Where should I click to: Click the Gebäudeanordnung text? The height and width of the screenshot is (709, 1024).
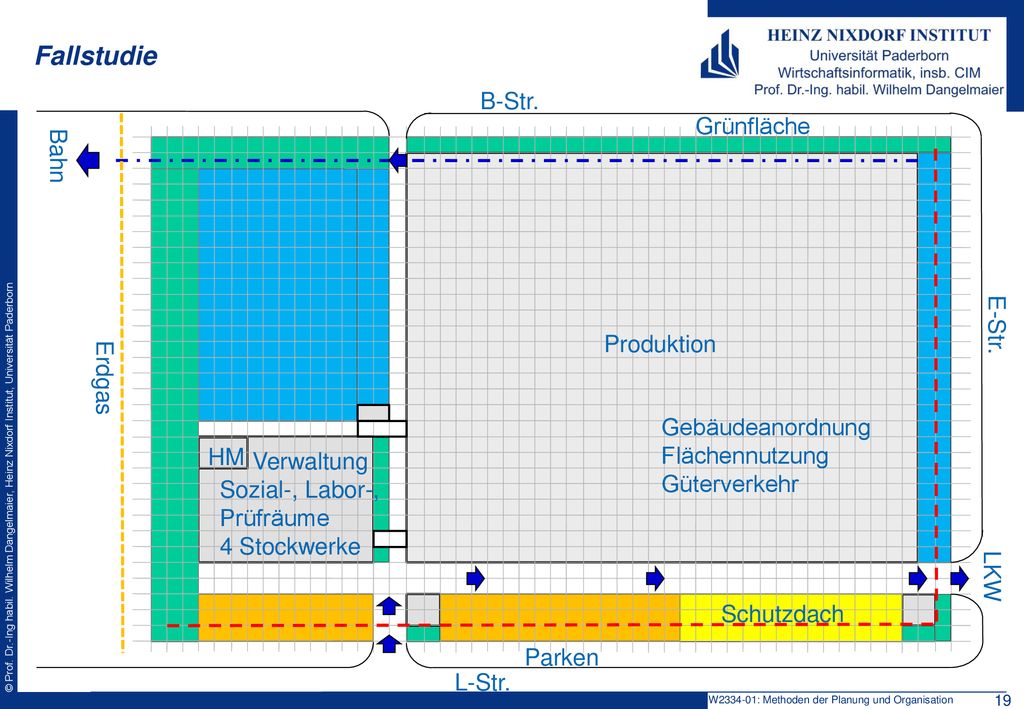765,428
